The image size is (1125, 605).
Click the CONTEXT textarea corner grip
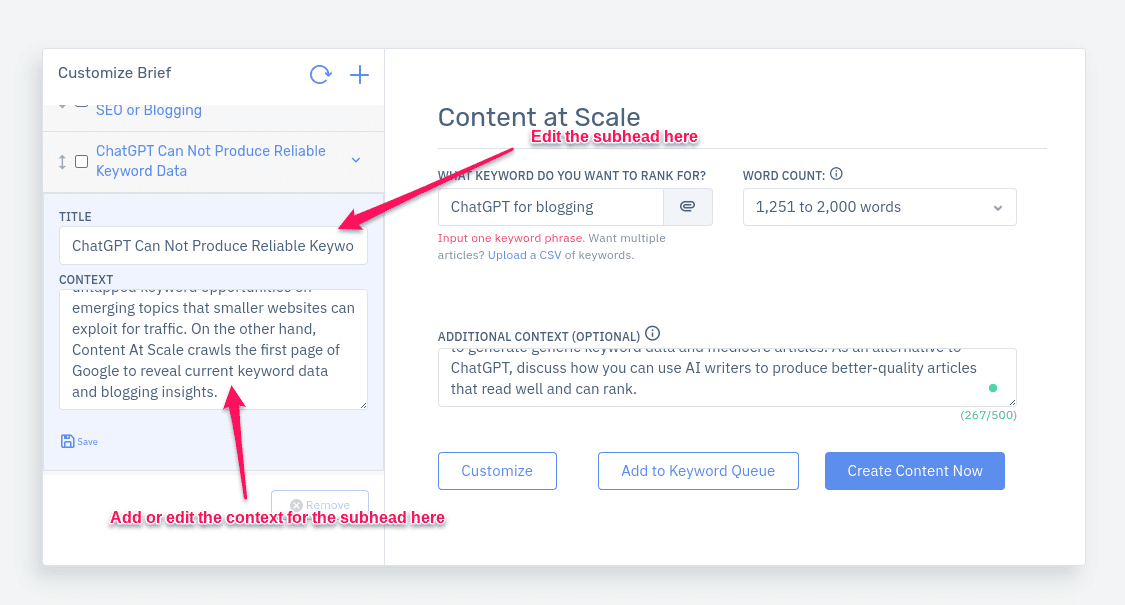pos(363,405)
